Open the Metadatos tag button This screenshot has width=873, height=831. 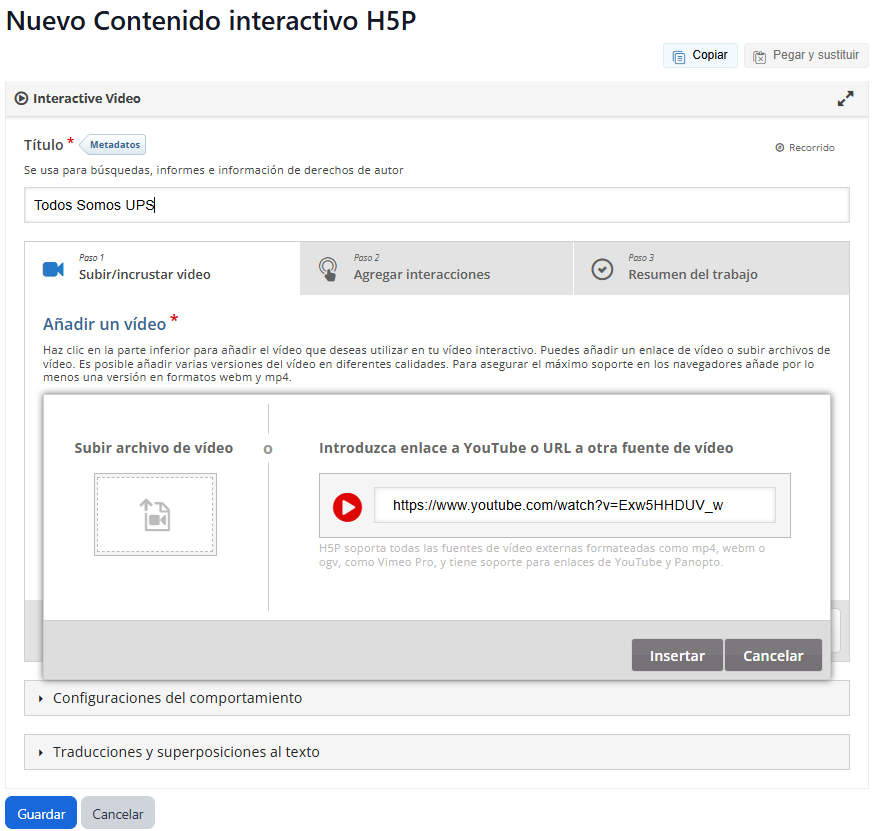[114, 145]
